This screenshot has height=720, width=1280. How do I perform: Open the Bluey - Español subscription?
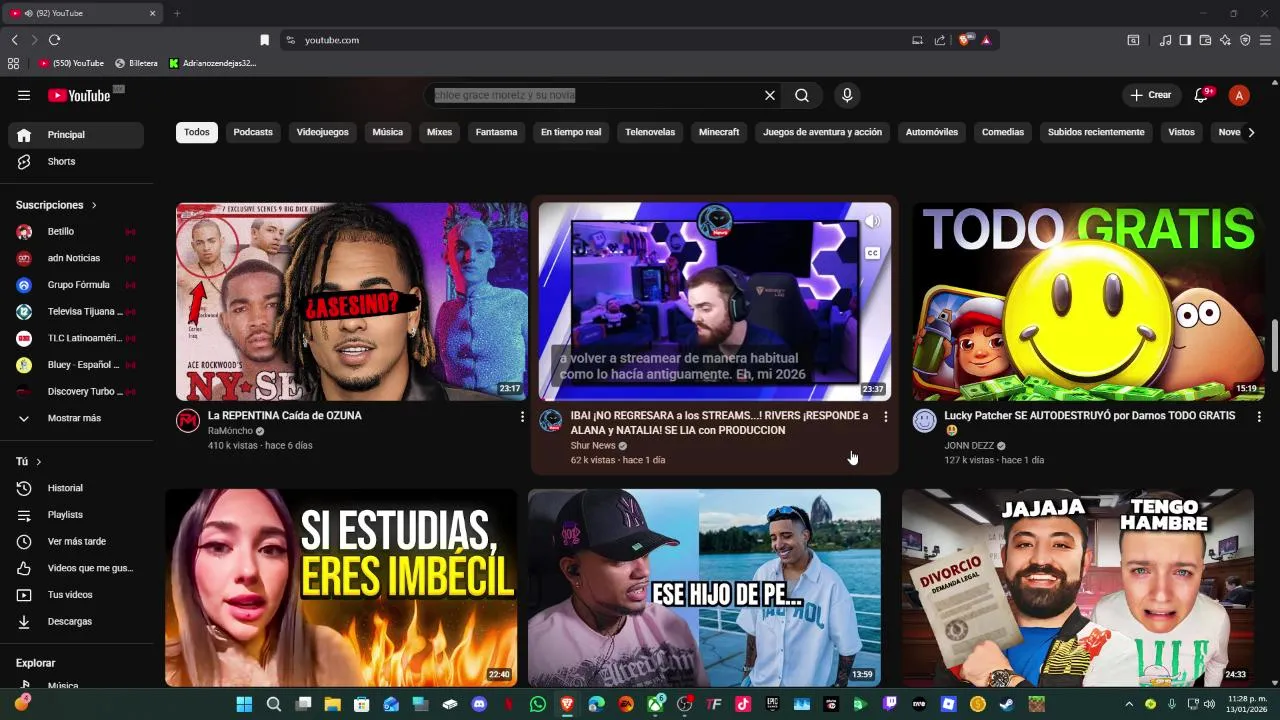tap(76, 365)
